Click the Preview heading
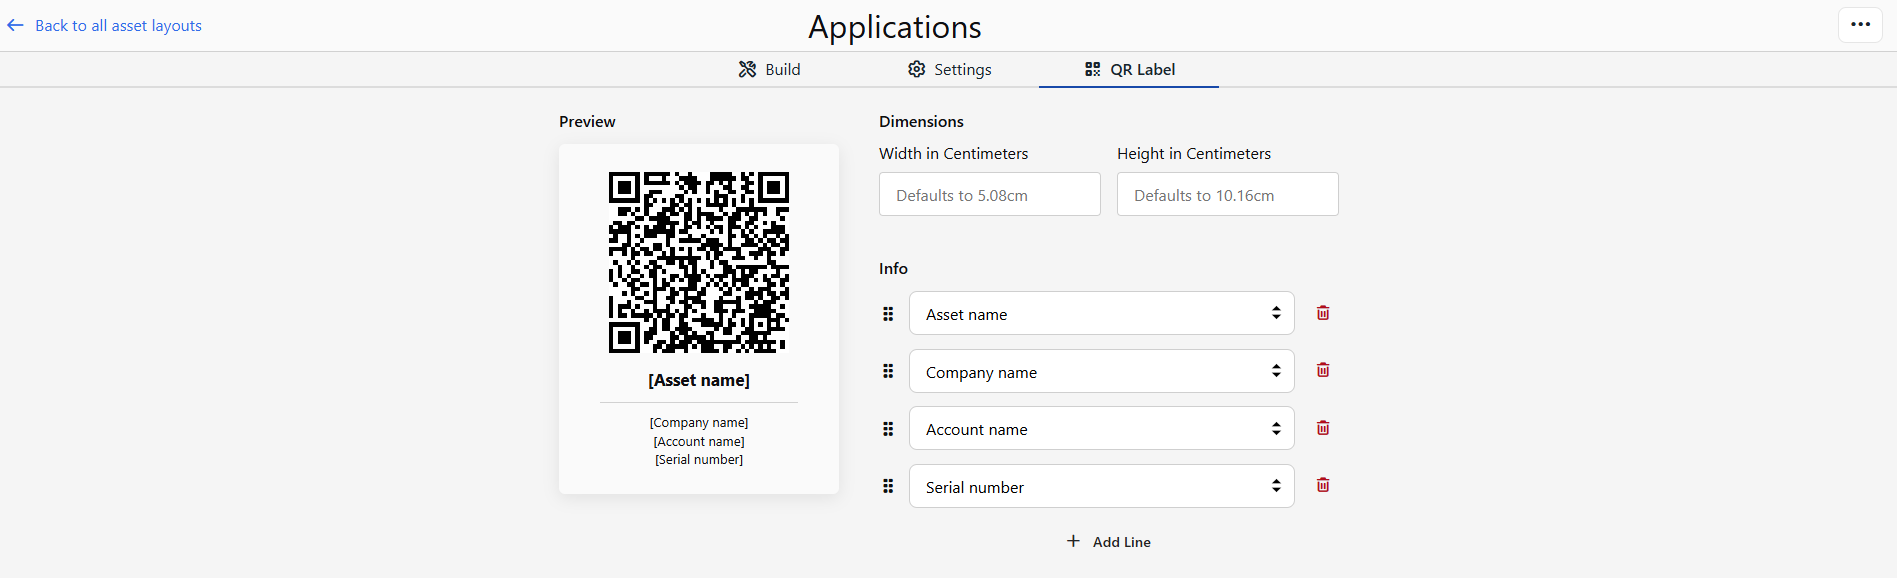Image resolution: width=1897 pixels, height=578 pixels. tap(587, 121)
